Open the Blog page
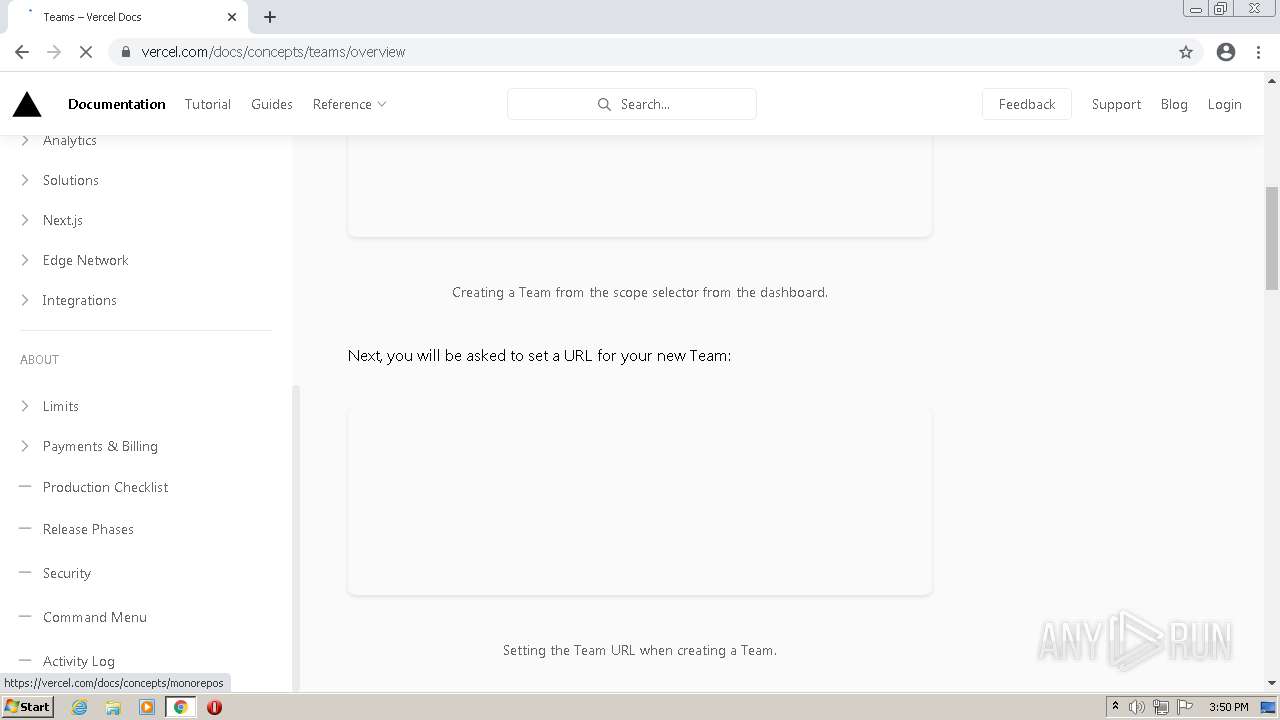 click(1174, 104)
